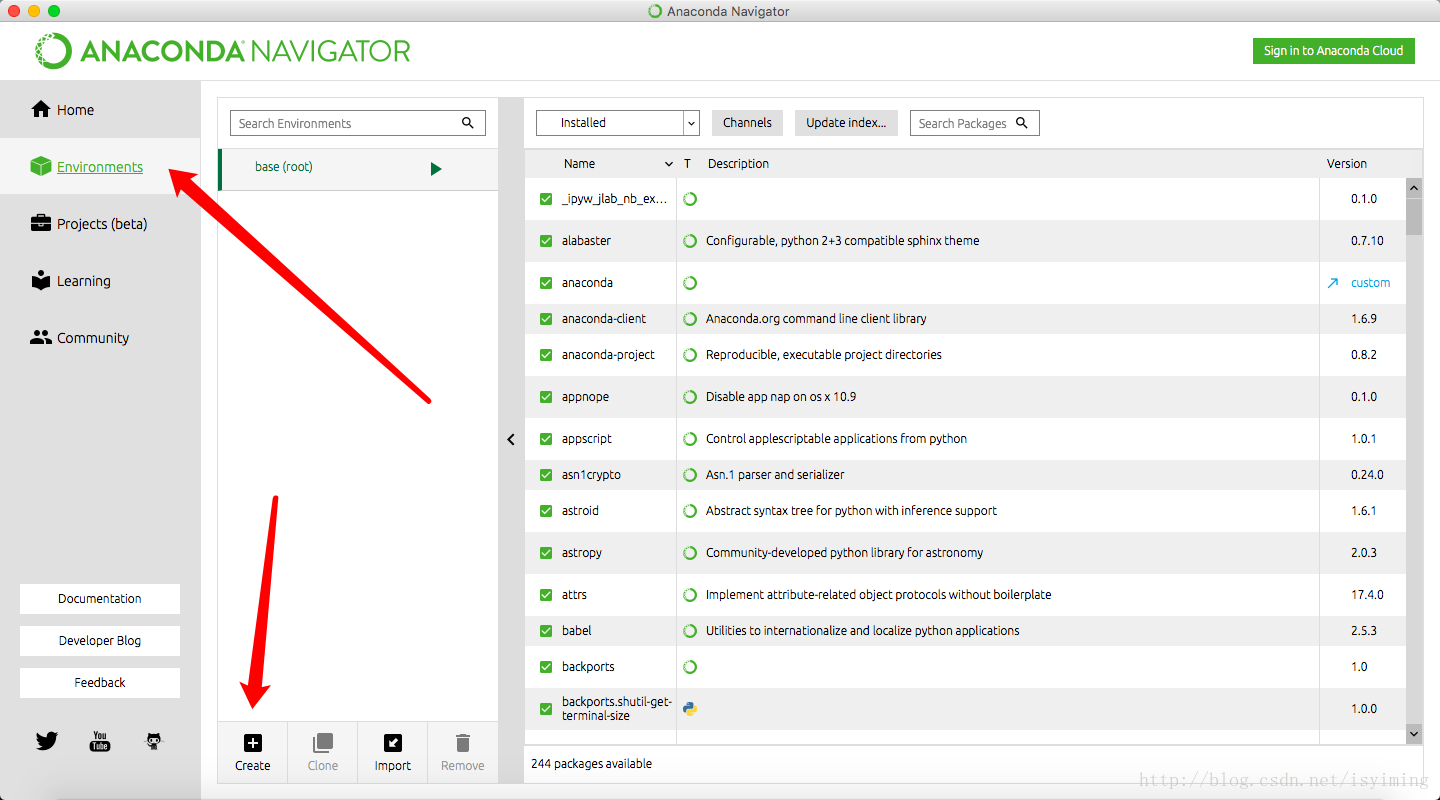The height and width of the screenshot is (800, 1440).
Task: Click the Update index button
Action: pos(846,123)
